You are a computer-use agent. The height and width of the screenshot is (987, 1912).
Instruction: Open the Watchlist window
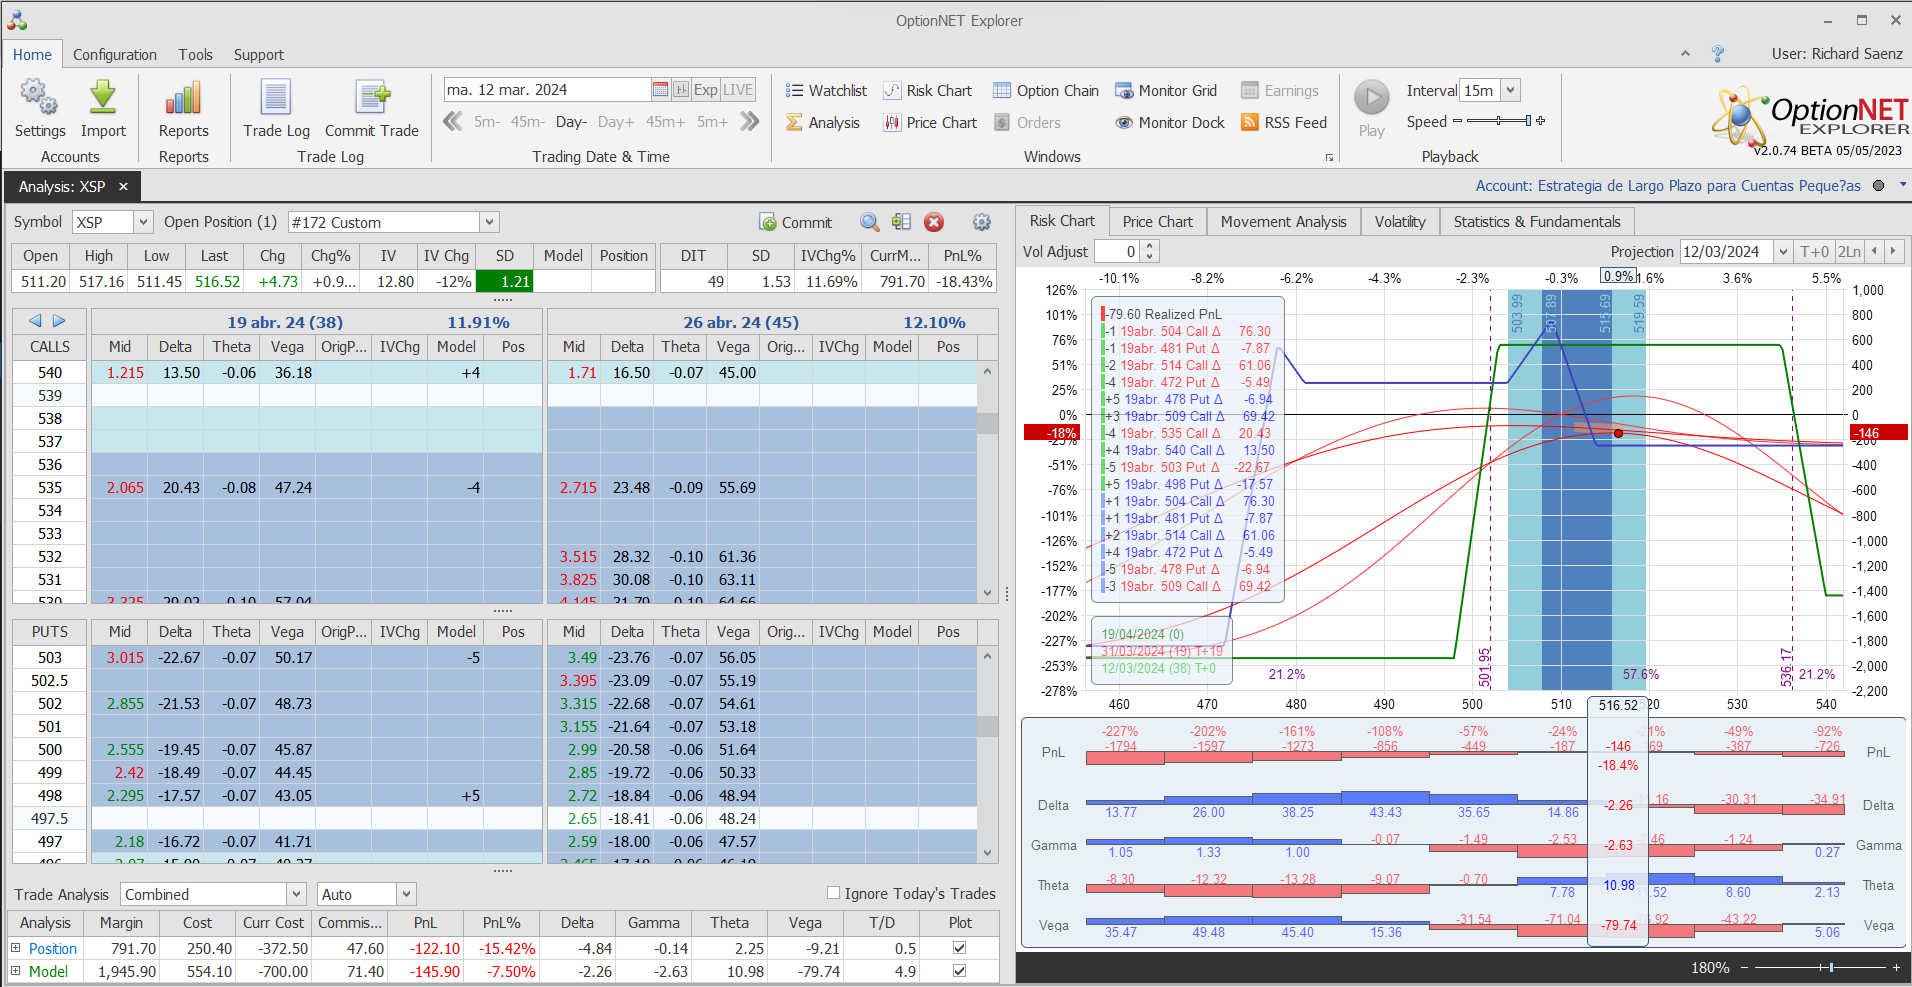pos(826,91)
